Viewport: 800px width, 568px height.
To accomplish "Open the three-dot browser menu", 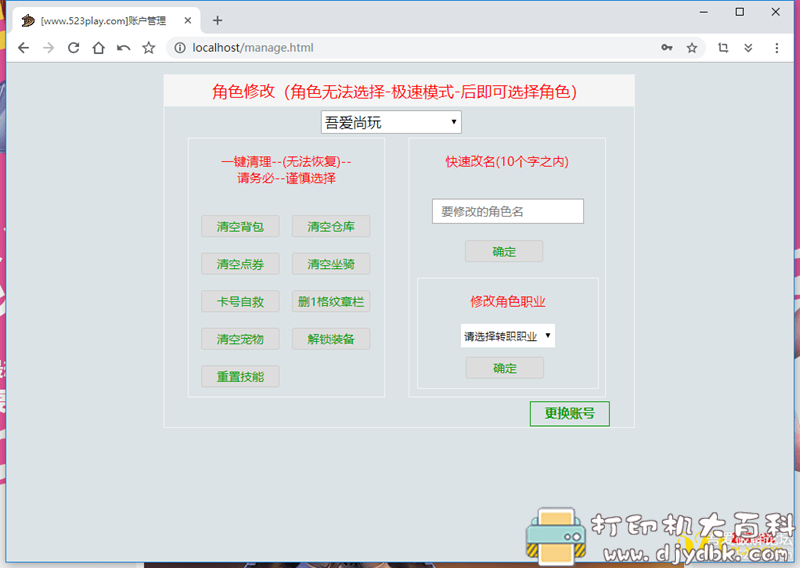I will click(x=777, y=48).
